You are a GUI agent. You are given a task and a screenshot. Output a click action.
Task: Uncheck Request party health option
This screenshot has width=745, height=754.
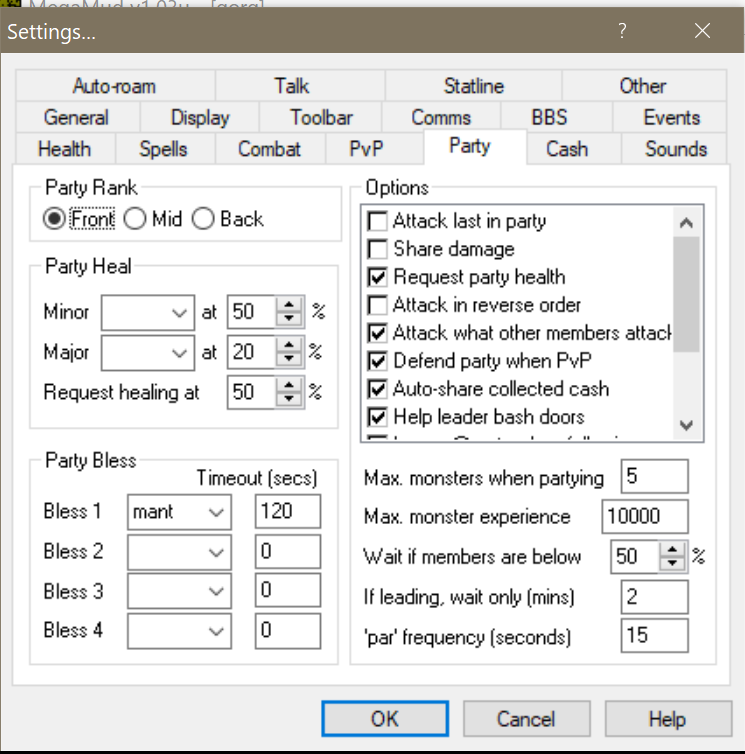pyautogui.click(x=378, y=277)
